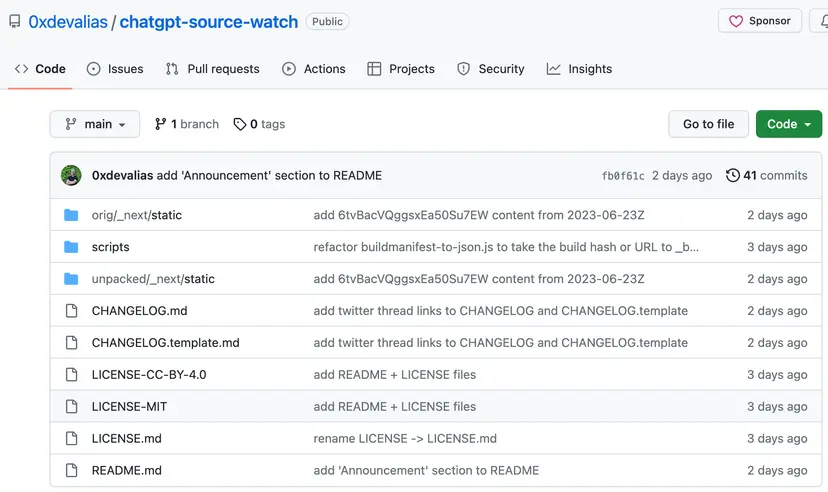Click the README.md file icon
The width and height of the screenshot is (828, 492).
71,470
